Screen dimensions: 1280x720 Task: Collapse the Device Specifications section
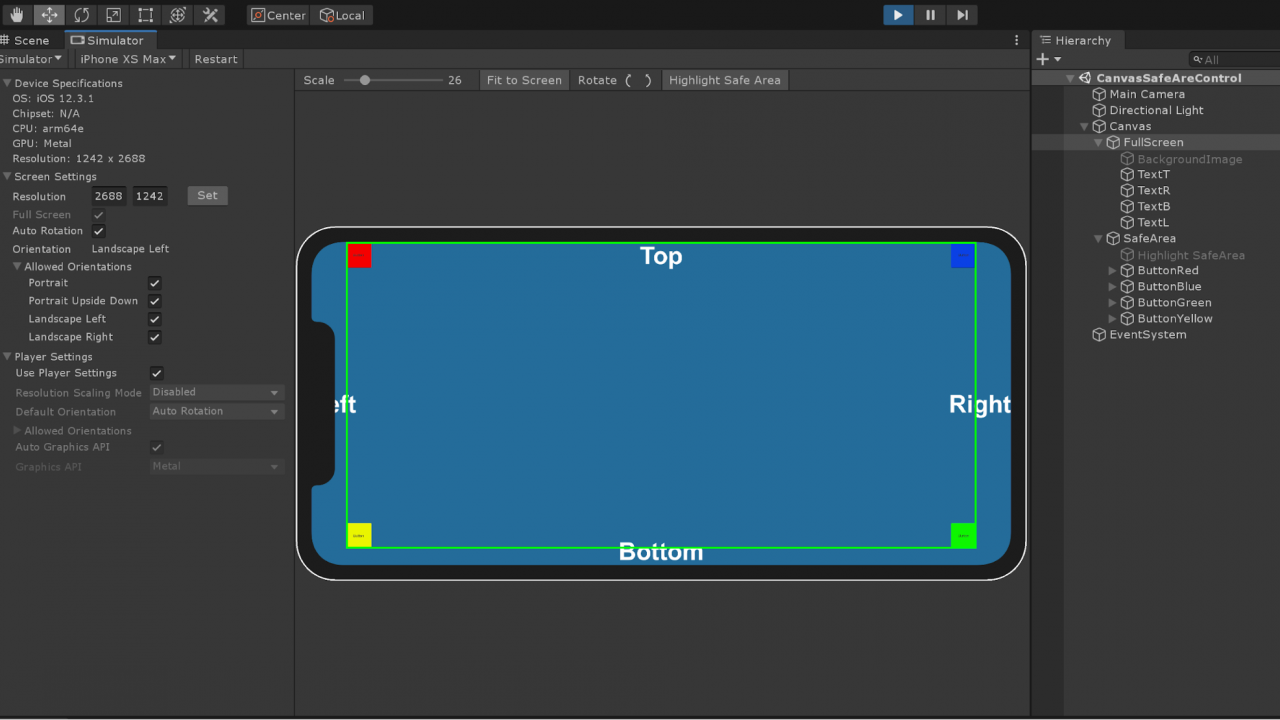click(7, 84)
